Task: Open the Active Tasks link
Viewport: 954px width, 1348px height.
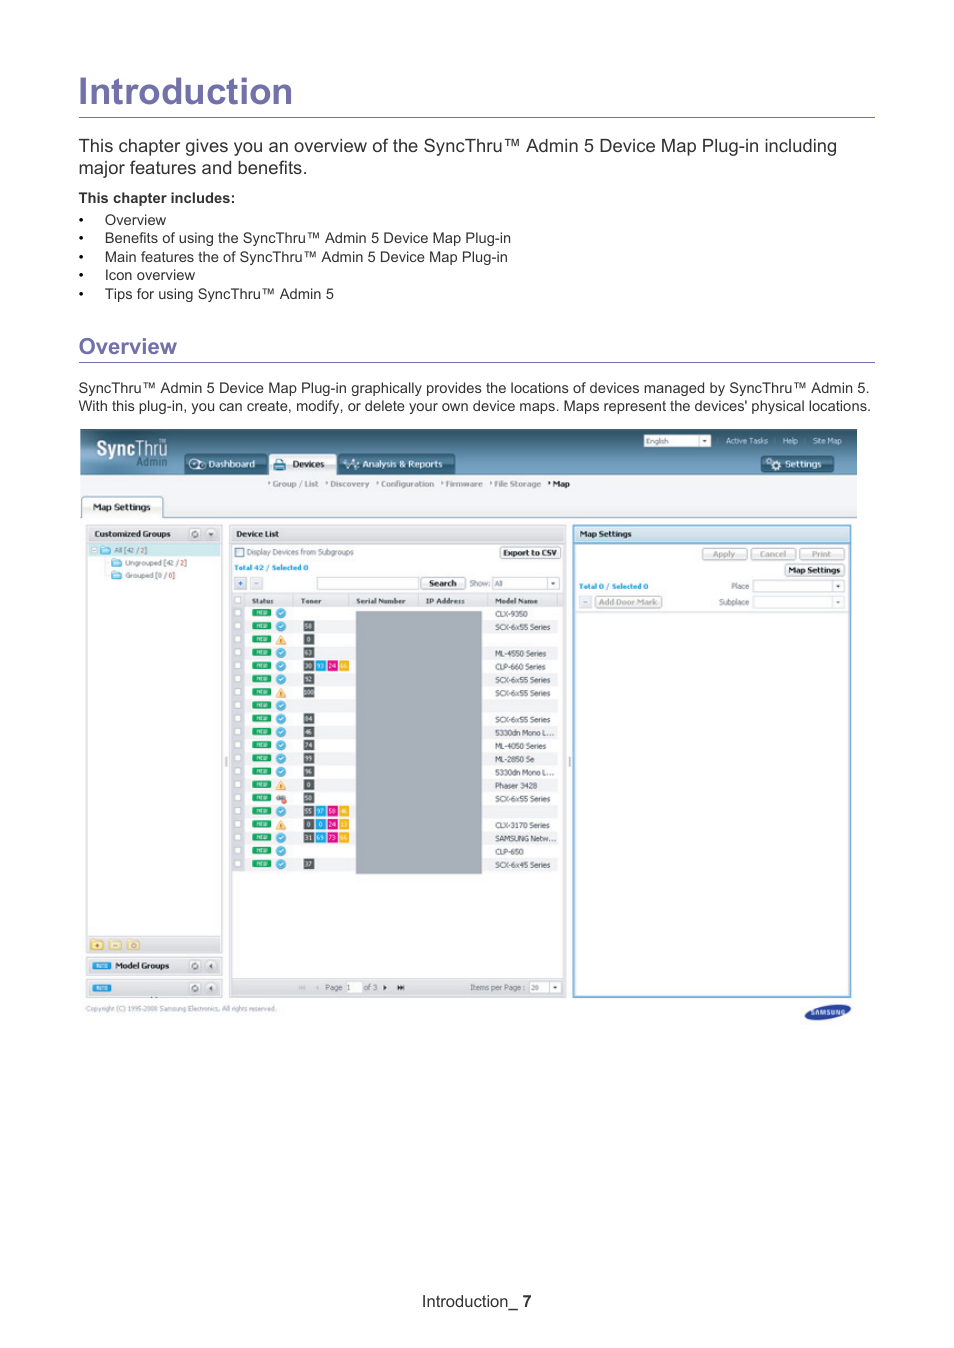Action: [746, 441]
